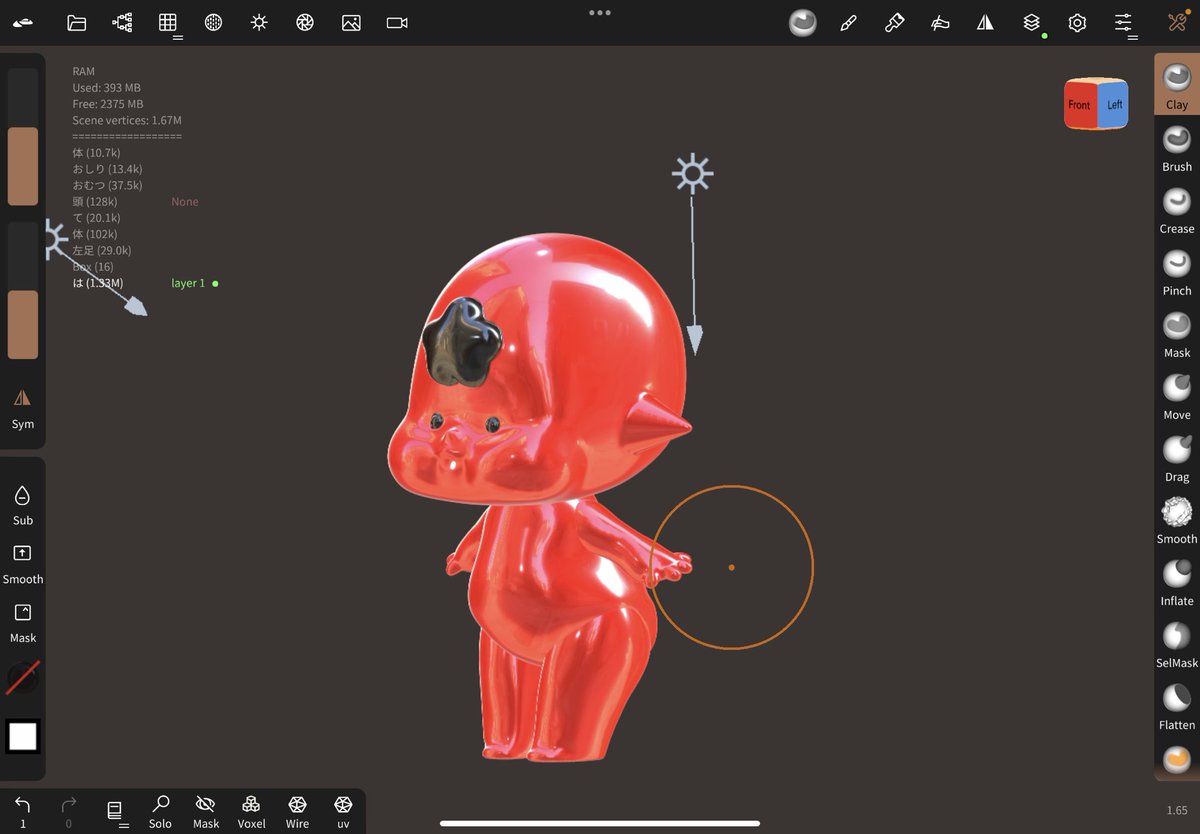Select object 頭 (128k)
The image size is (1200, 834).
click(x=96, y=202)
